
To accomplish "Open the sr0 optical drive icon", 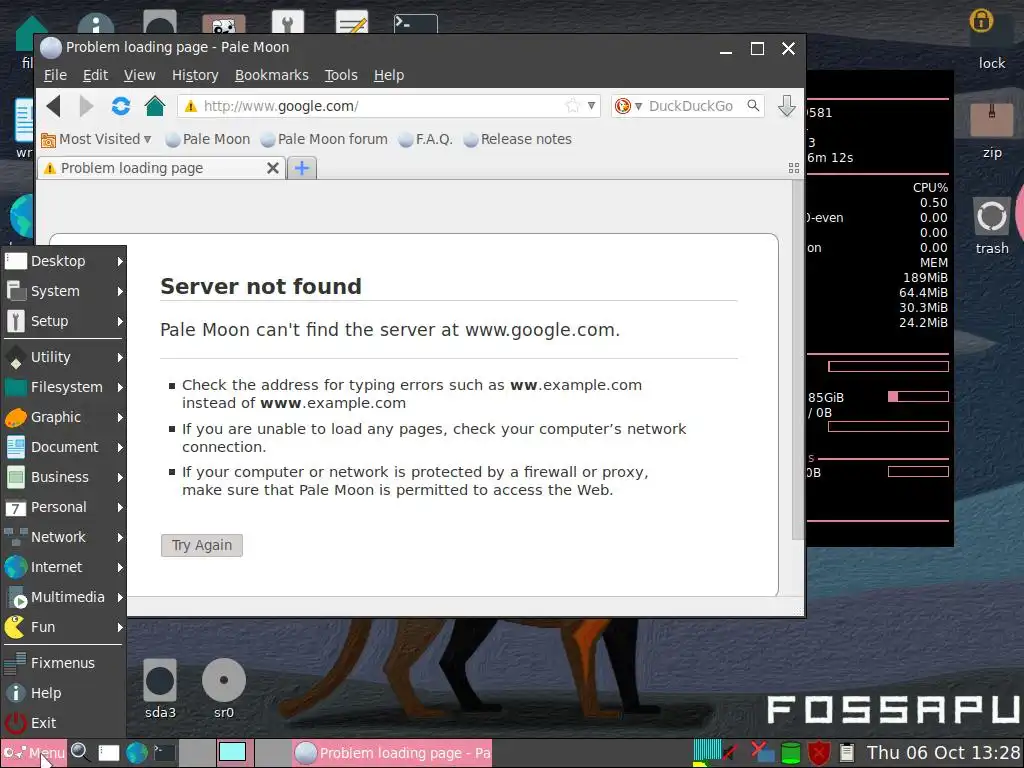I will (223, 688).
